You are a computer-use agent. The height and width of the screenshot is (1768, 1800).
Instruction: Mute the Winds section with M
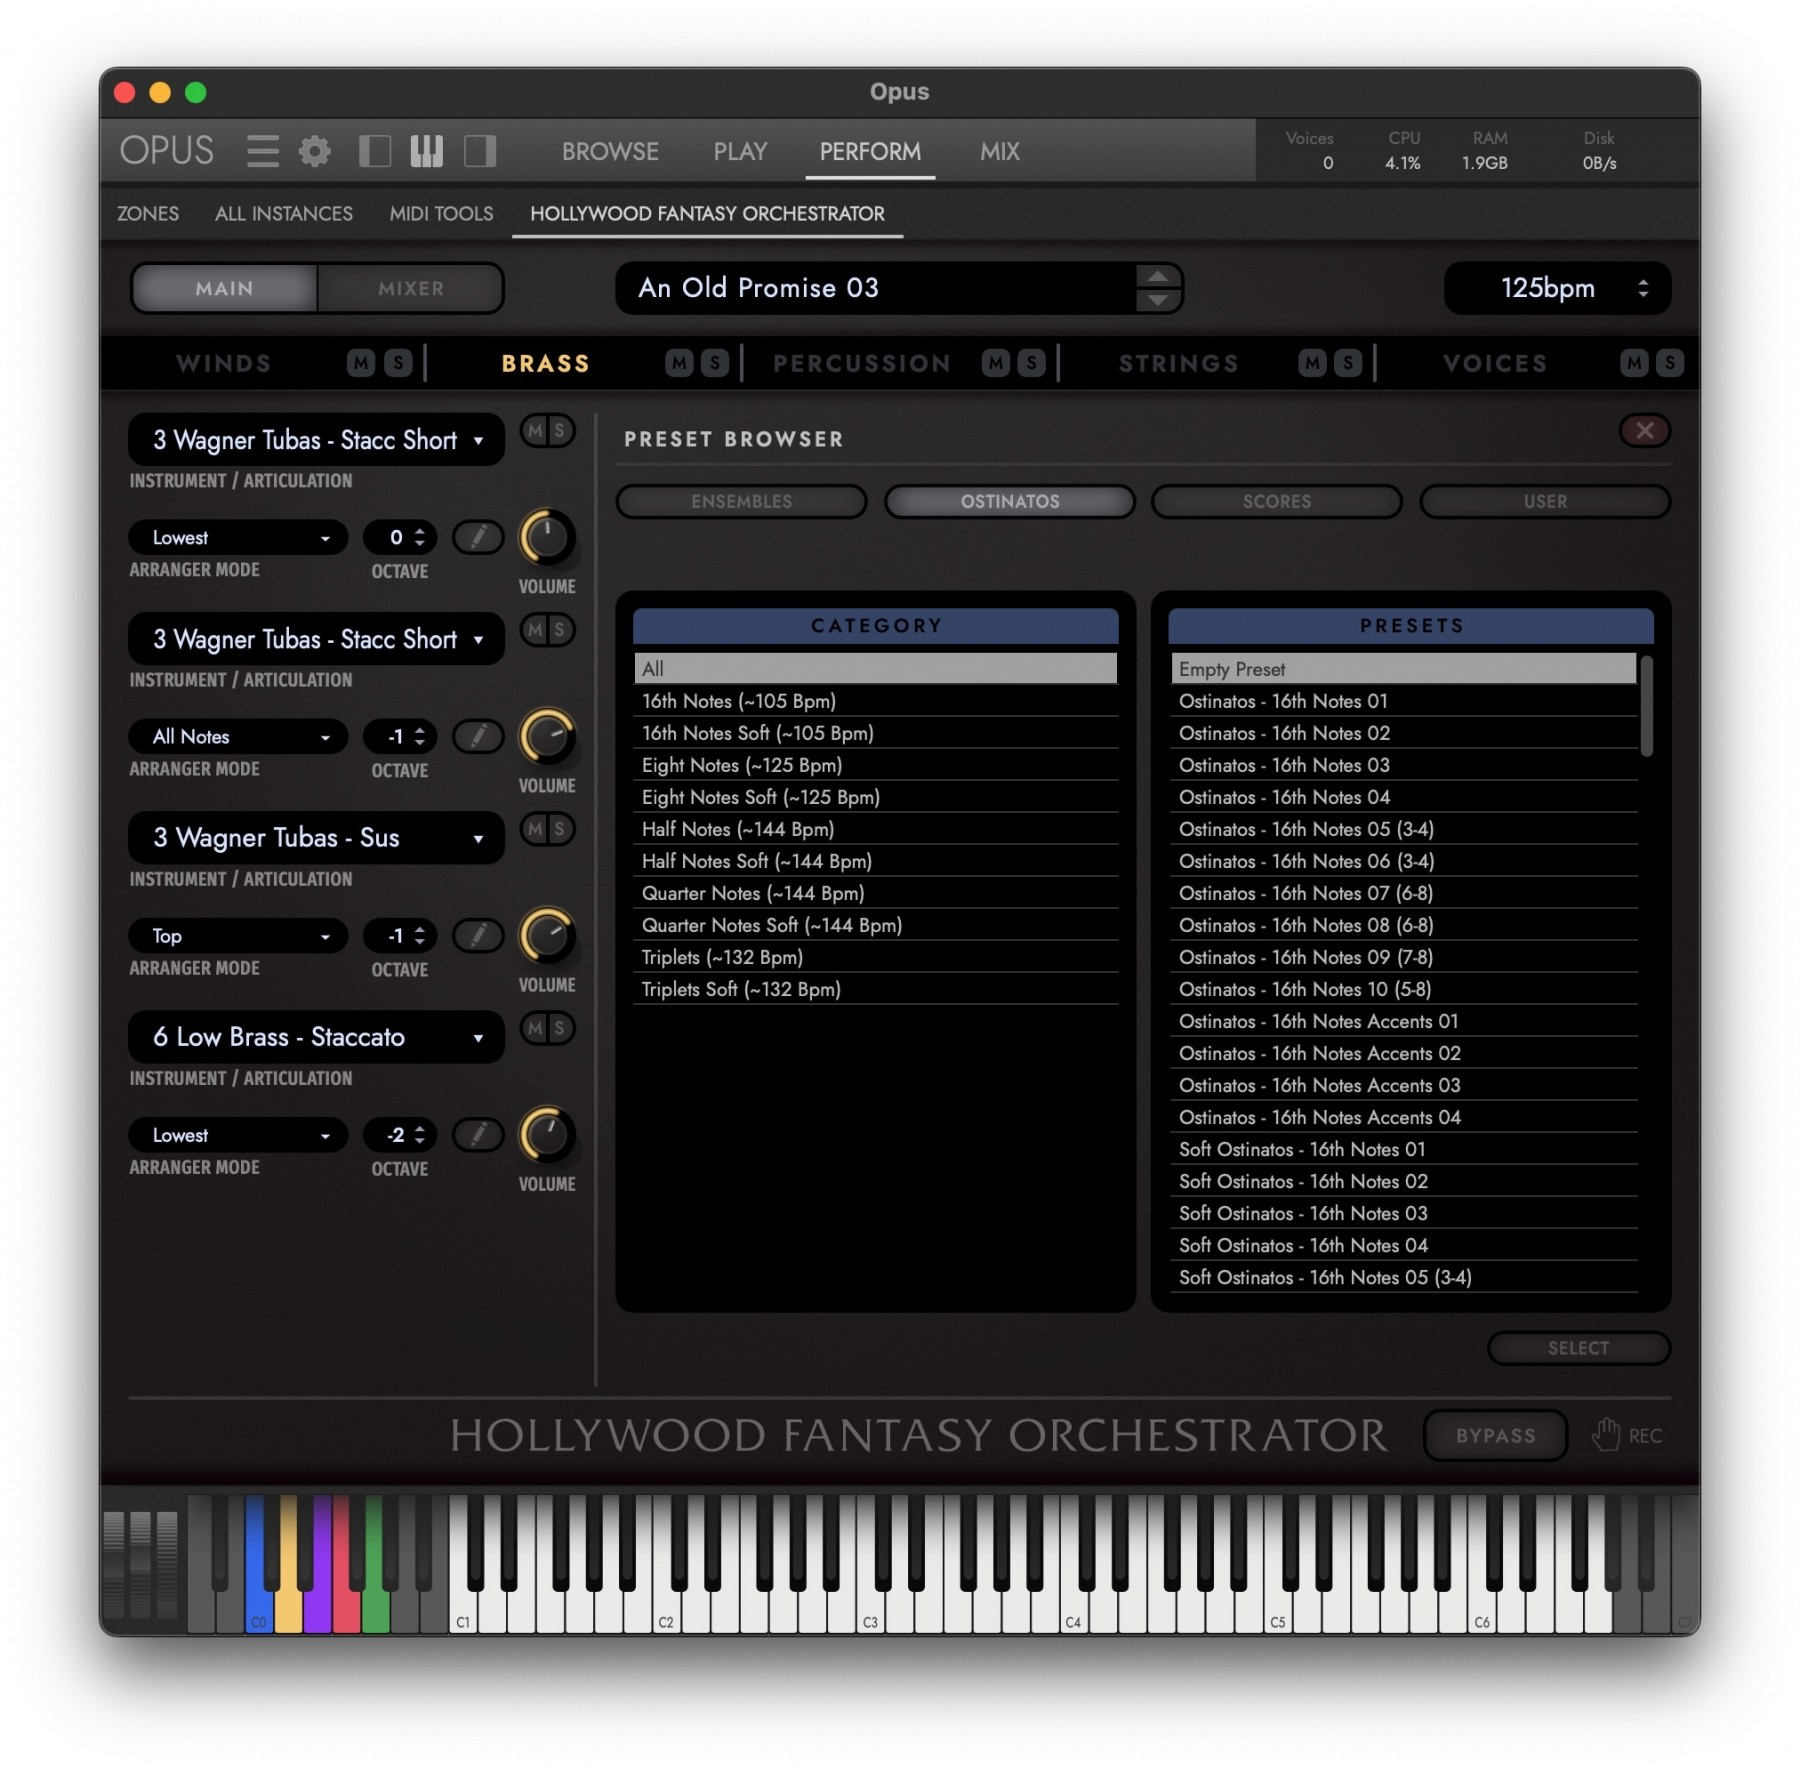click(361, 363)
